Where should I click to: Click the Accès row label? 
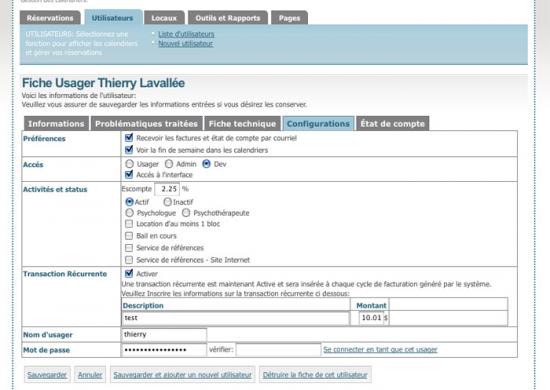(33, 164)
